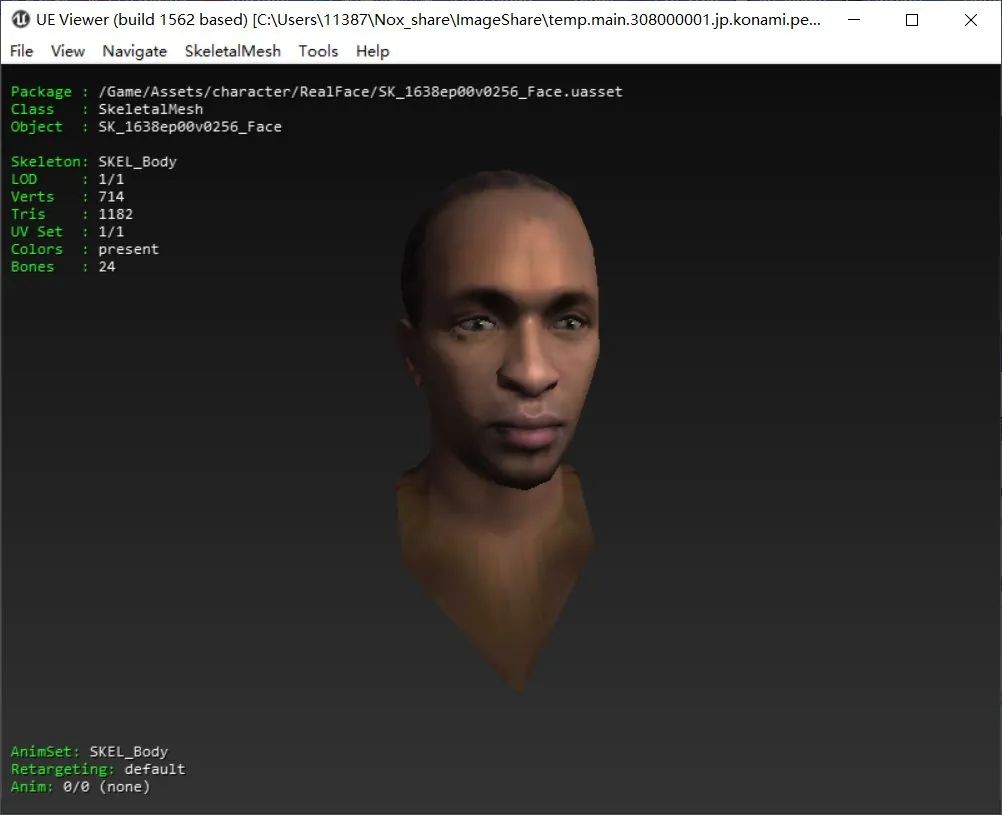Click the Package path text

click(360, 92)
